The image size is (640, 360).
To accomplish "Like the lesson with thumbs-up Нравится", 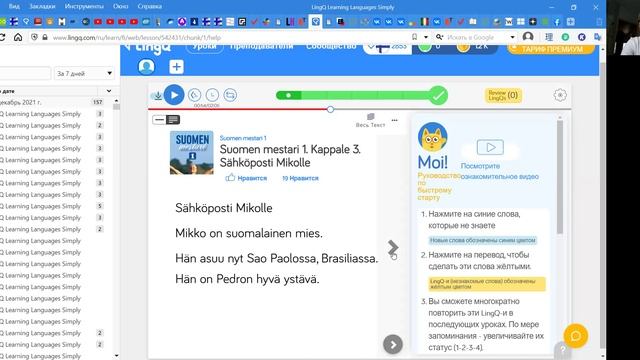I will click(246, 178).
